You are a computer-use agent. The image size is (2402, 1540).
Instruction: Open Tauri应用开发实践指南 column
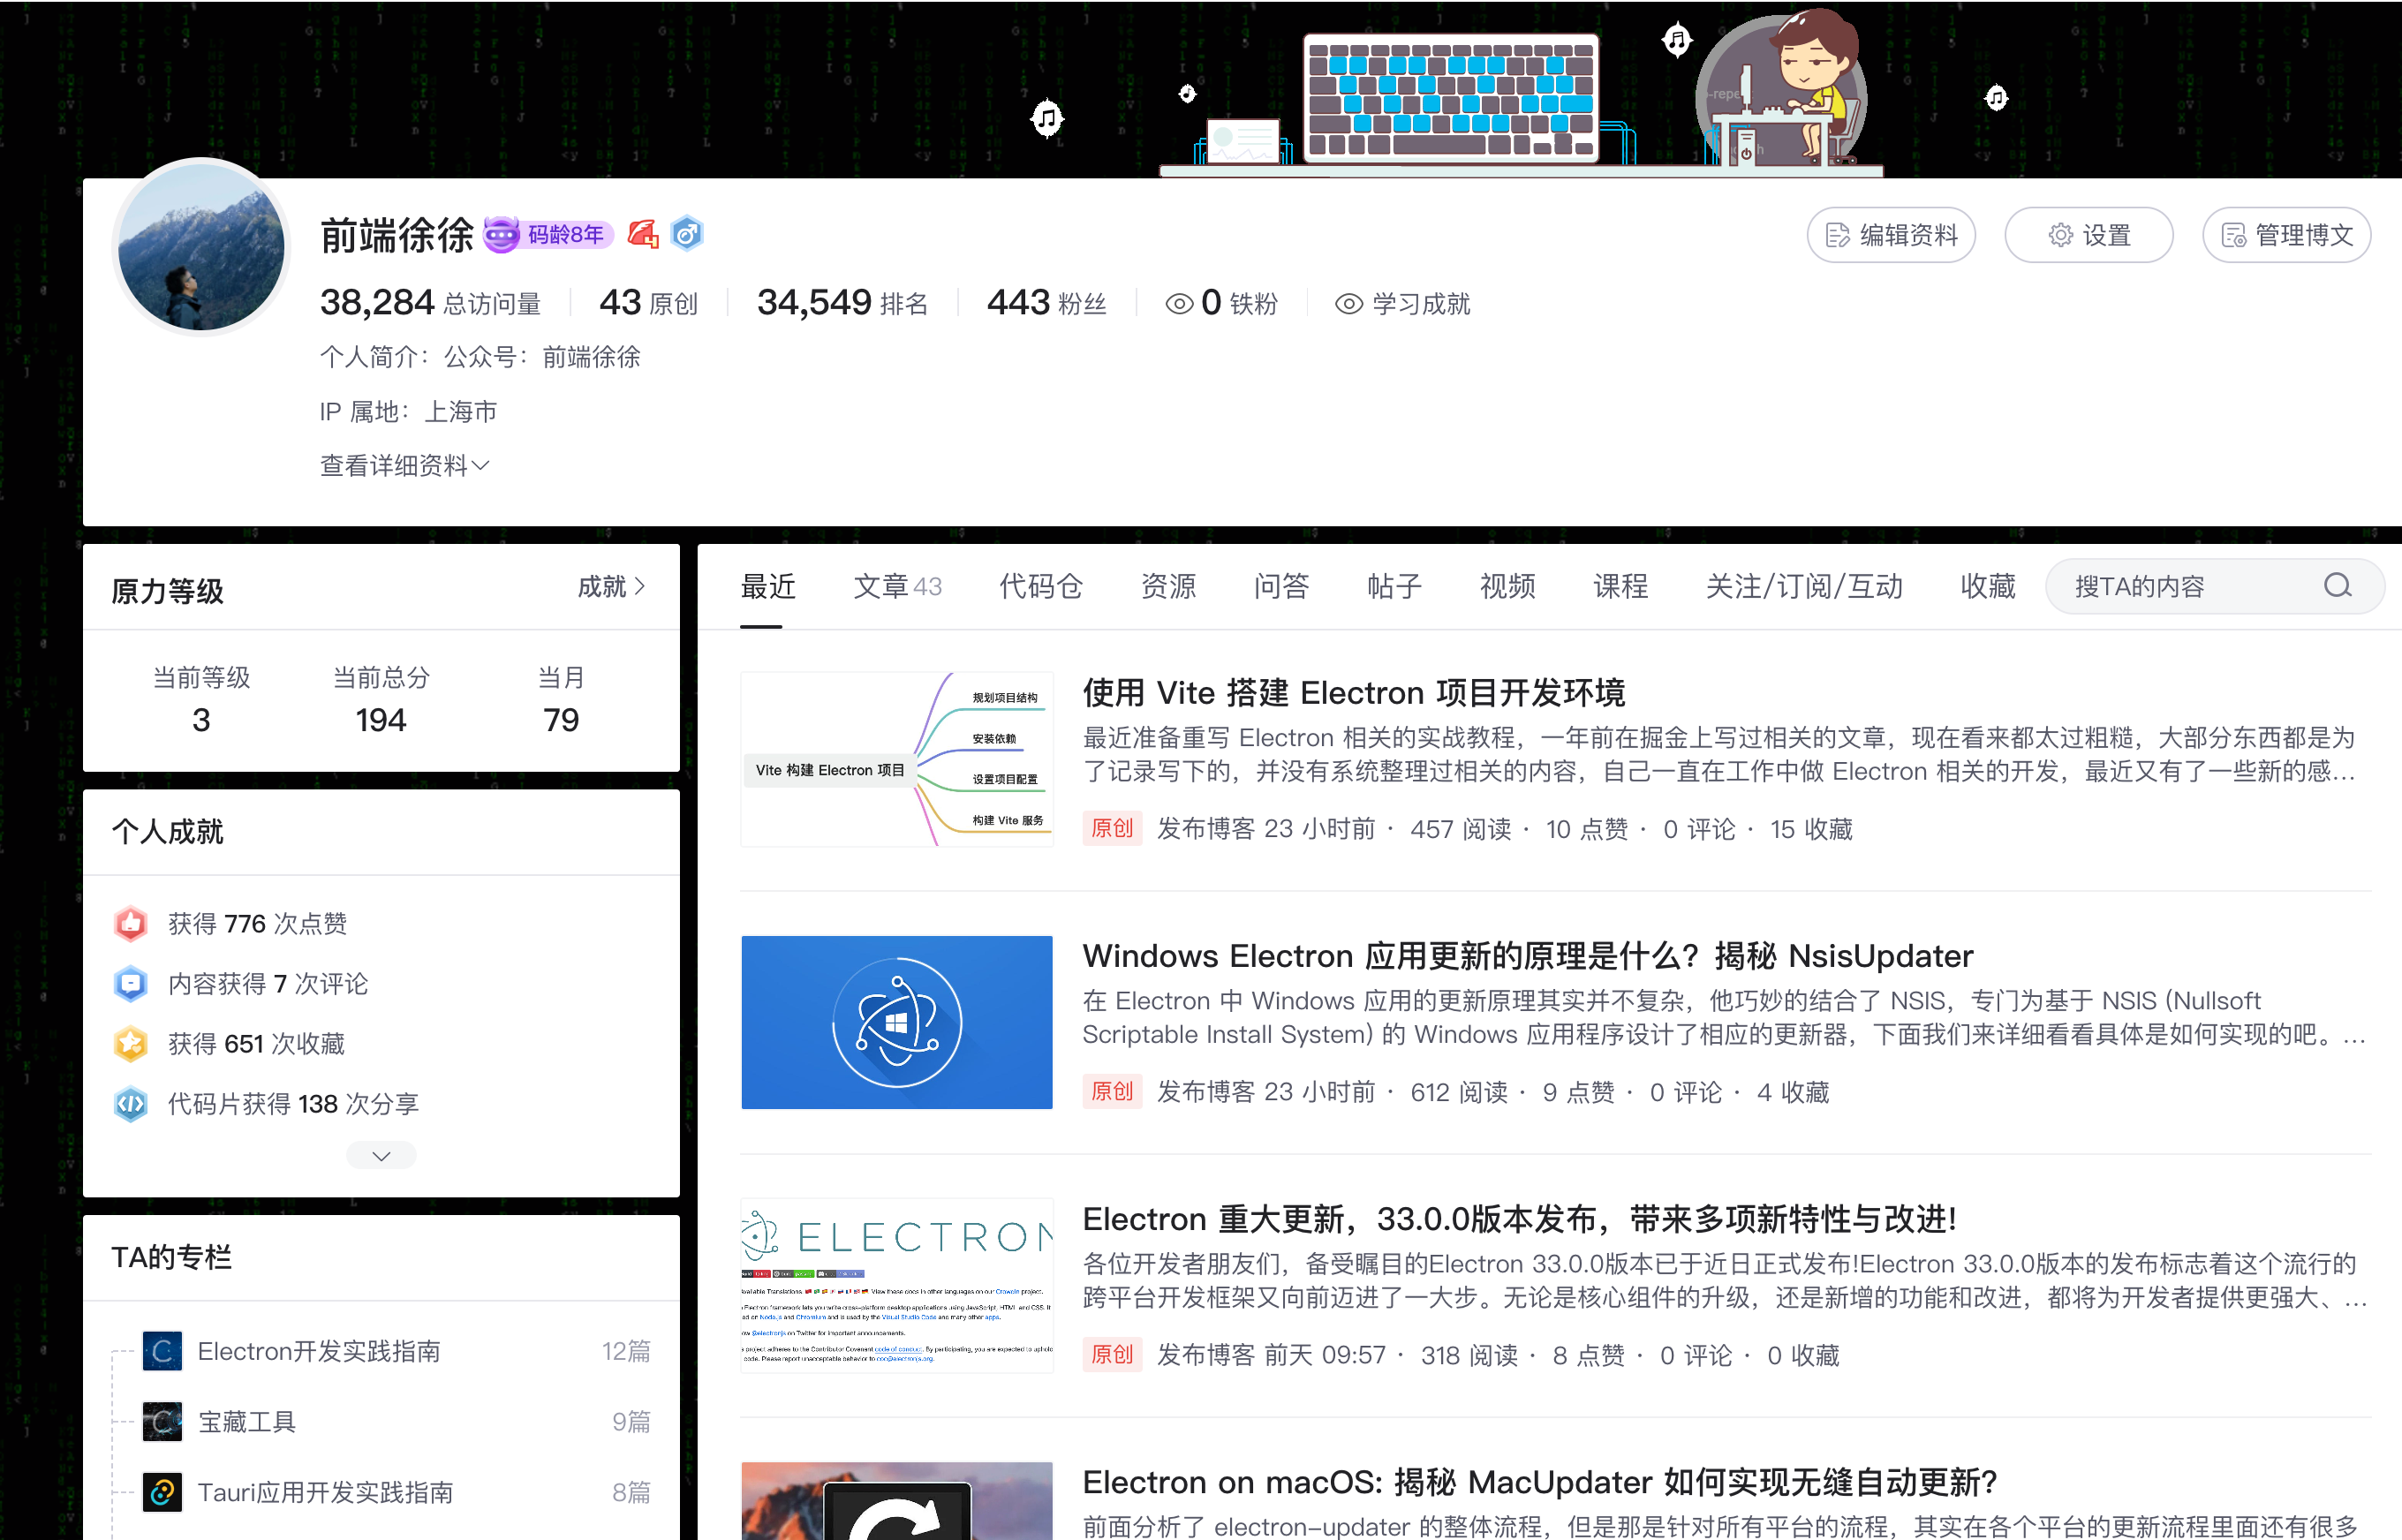325,1493
